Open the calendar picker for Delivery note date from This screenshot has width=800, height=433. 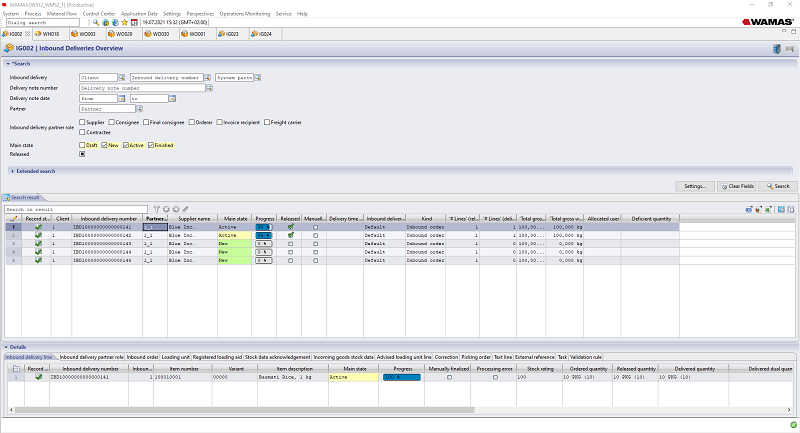[122, 98]
